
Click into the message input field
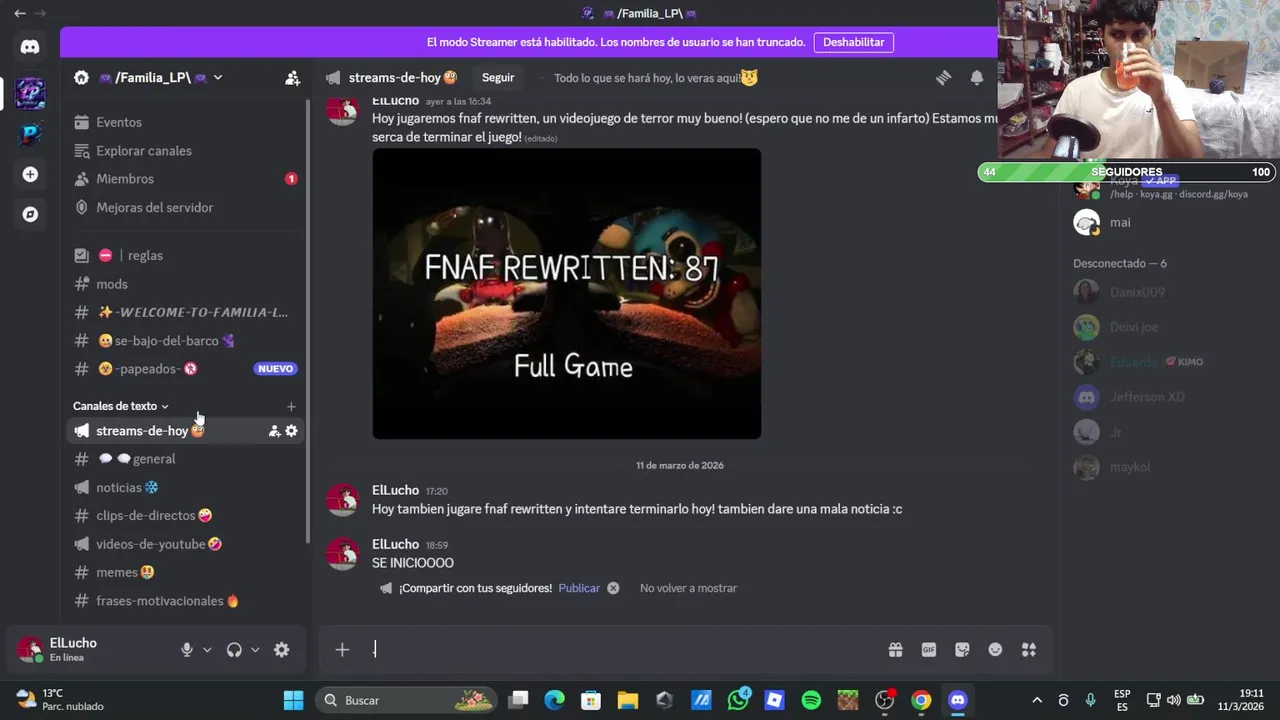click(x=625, y=650)
